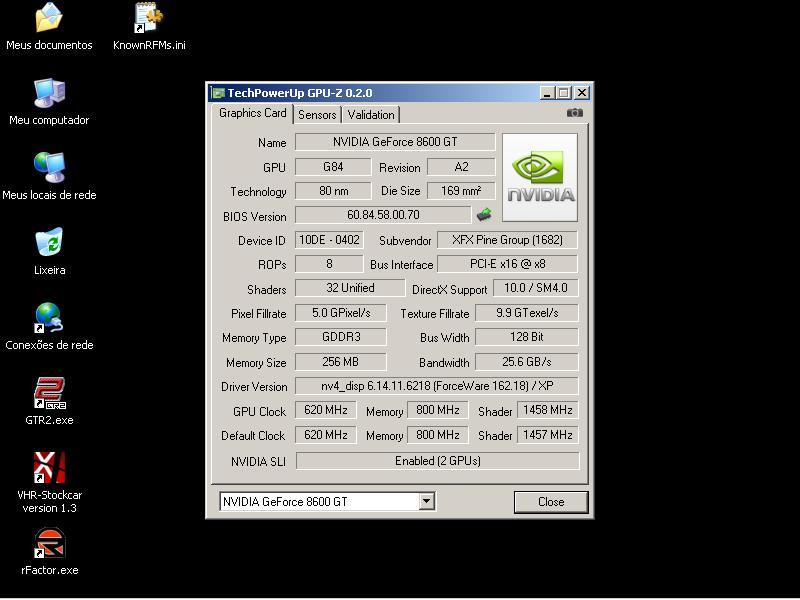Minimize the GPU-Z window
The image size is (800, 600).
(x=547, y=93)
